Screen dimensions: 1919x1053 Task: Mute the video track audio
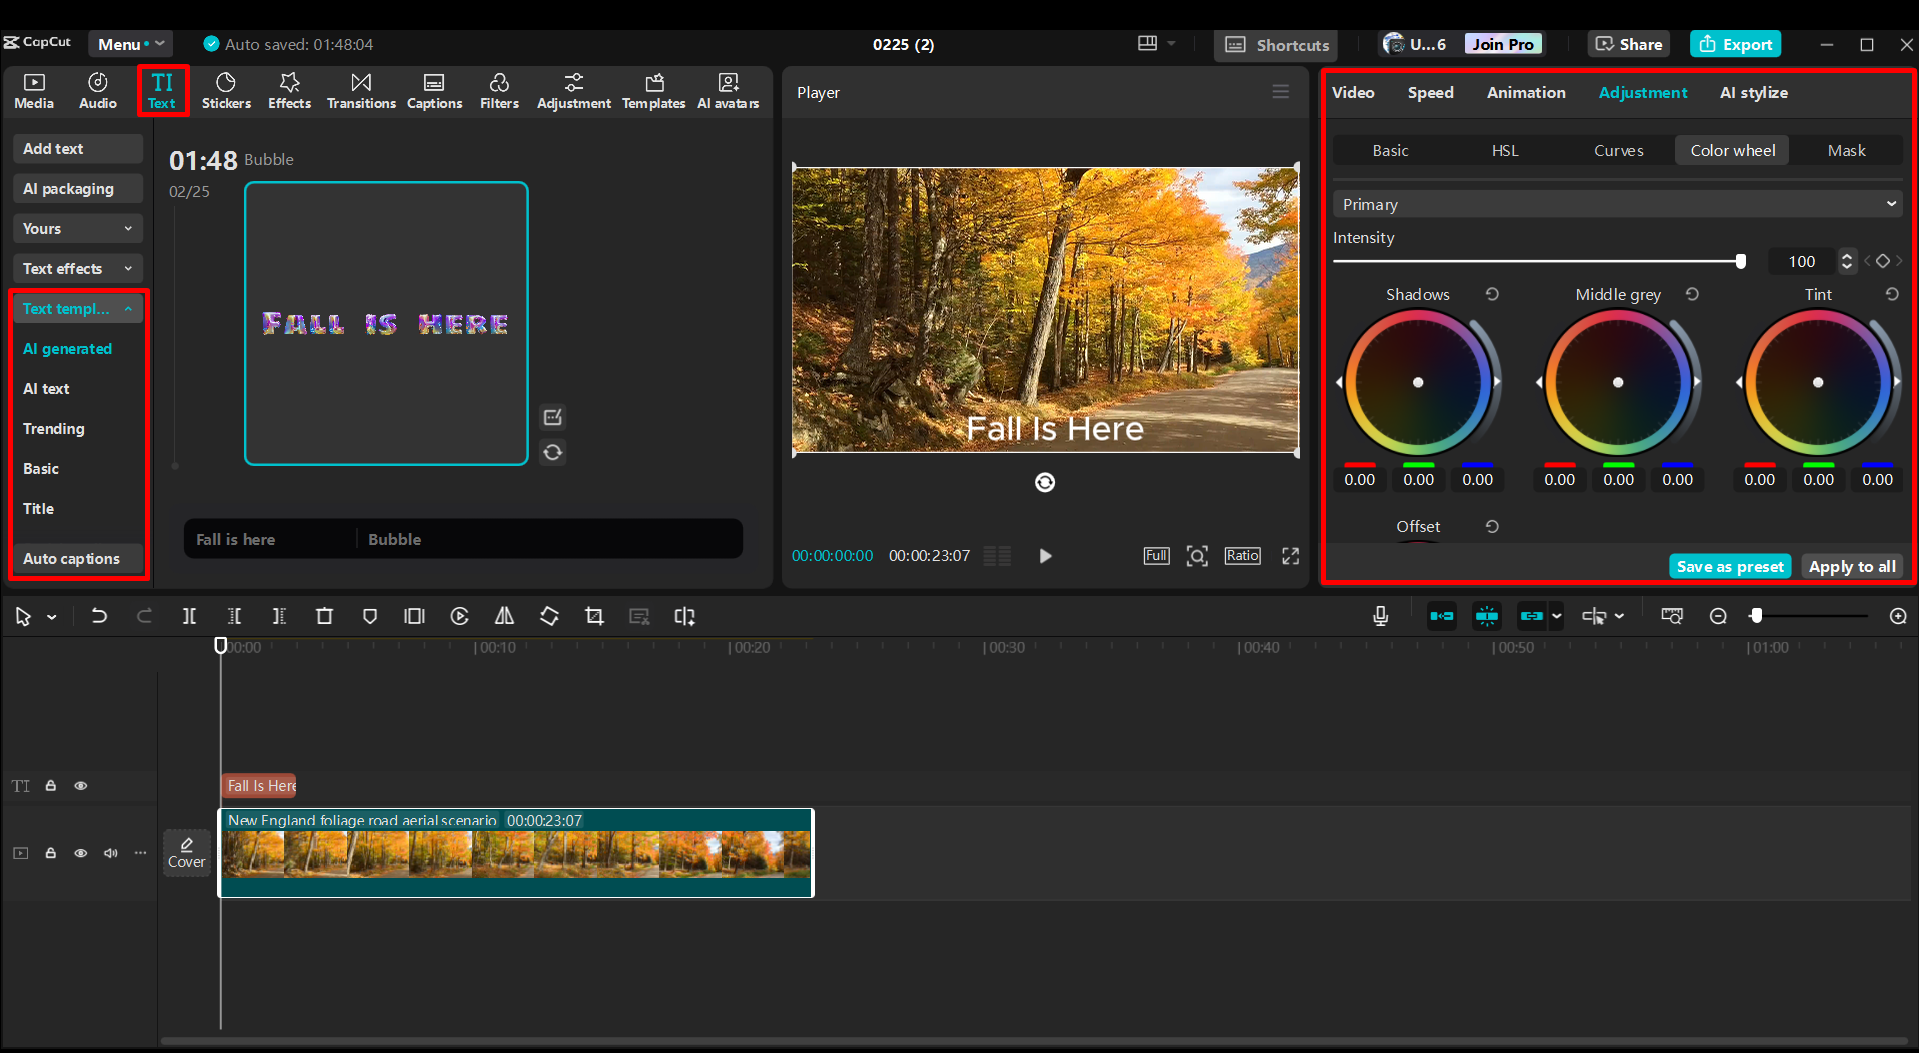110,853
